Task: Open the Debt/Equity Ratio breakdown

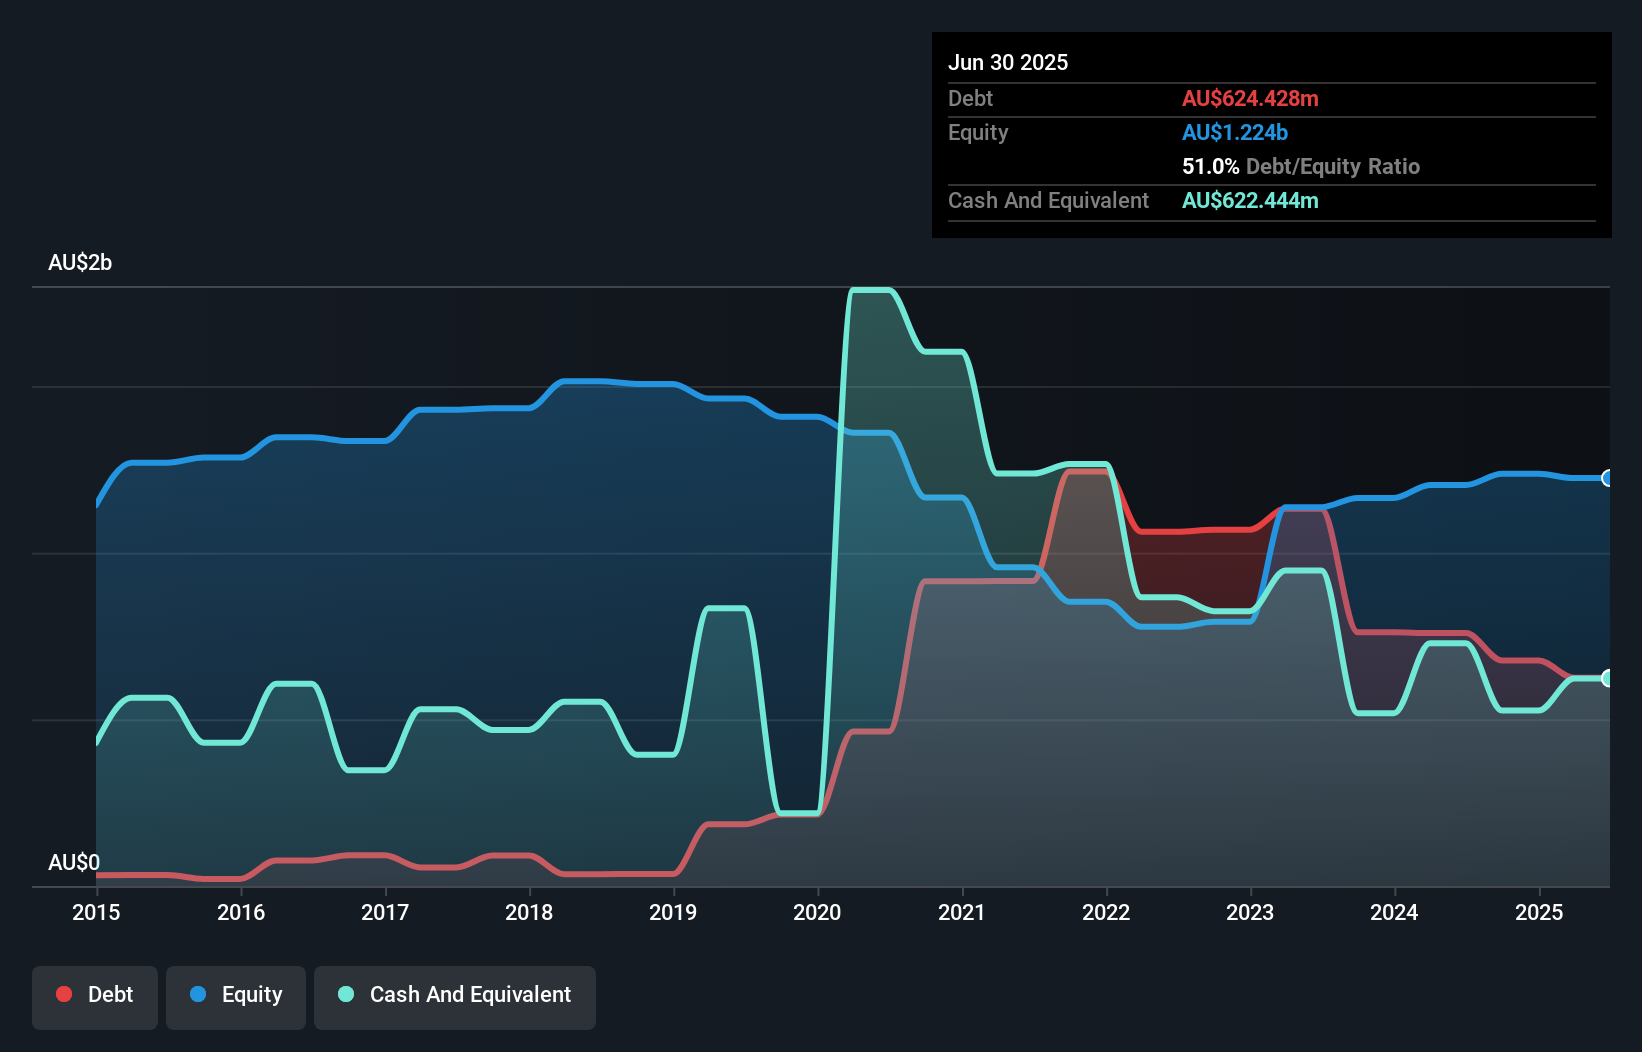Action: [1300, 166]
